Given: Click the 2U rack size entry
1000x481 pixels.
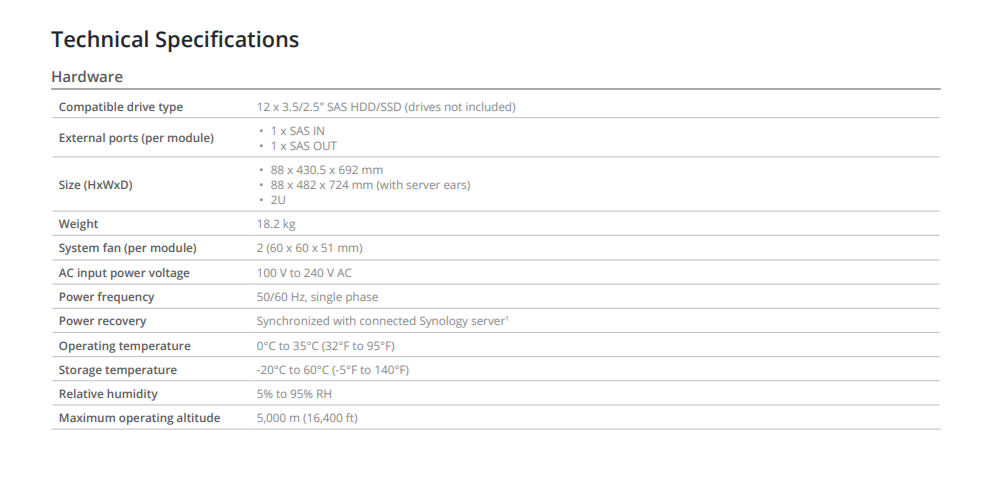Looking at the screenshot, I should pyautogui.click(x=278, y=200).
